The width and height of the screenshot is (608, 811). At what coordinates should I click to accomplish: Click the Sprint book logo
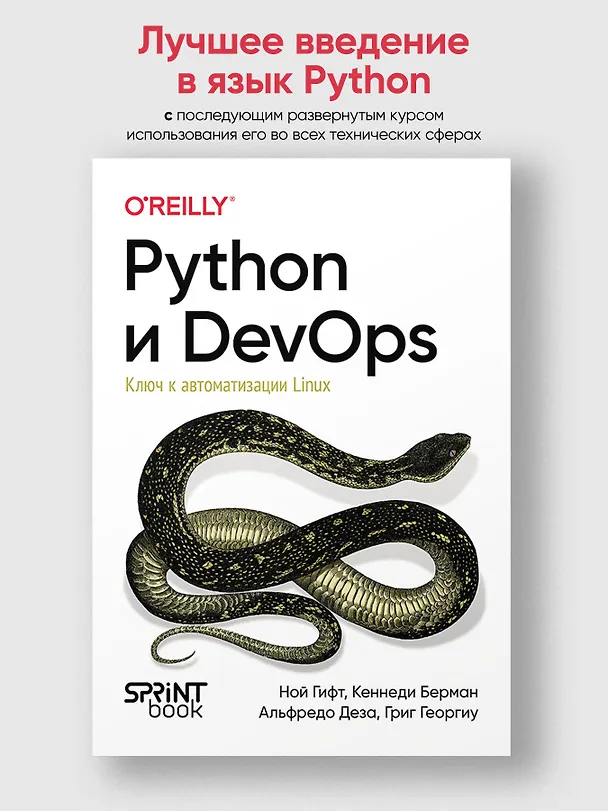click(x=165, y=699)
